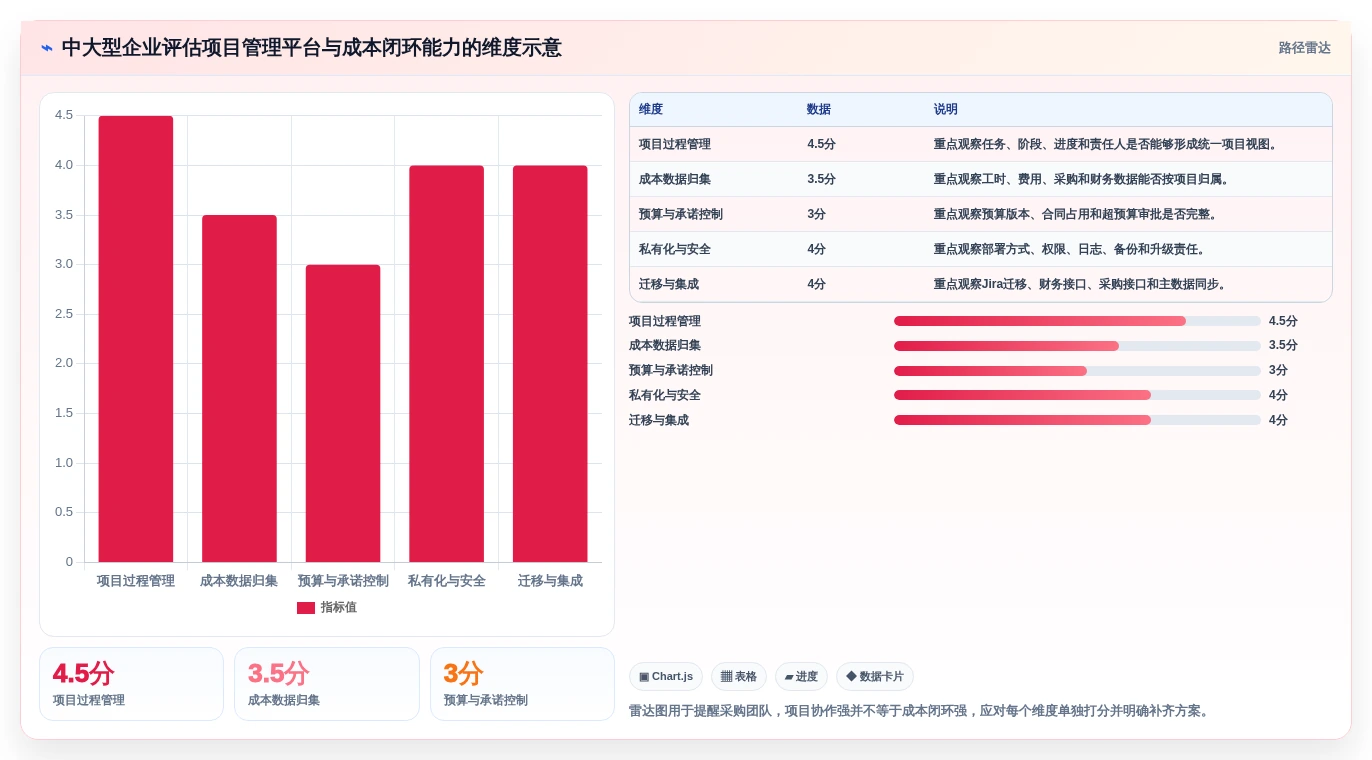
Task: Click the 预算与承诺控制 progress bar
Action: [x=1077, y=371]
